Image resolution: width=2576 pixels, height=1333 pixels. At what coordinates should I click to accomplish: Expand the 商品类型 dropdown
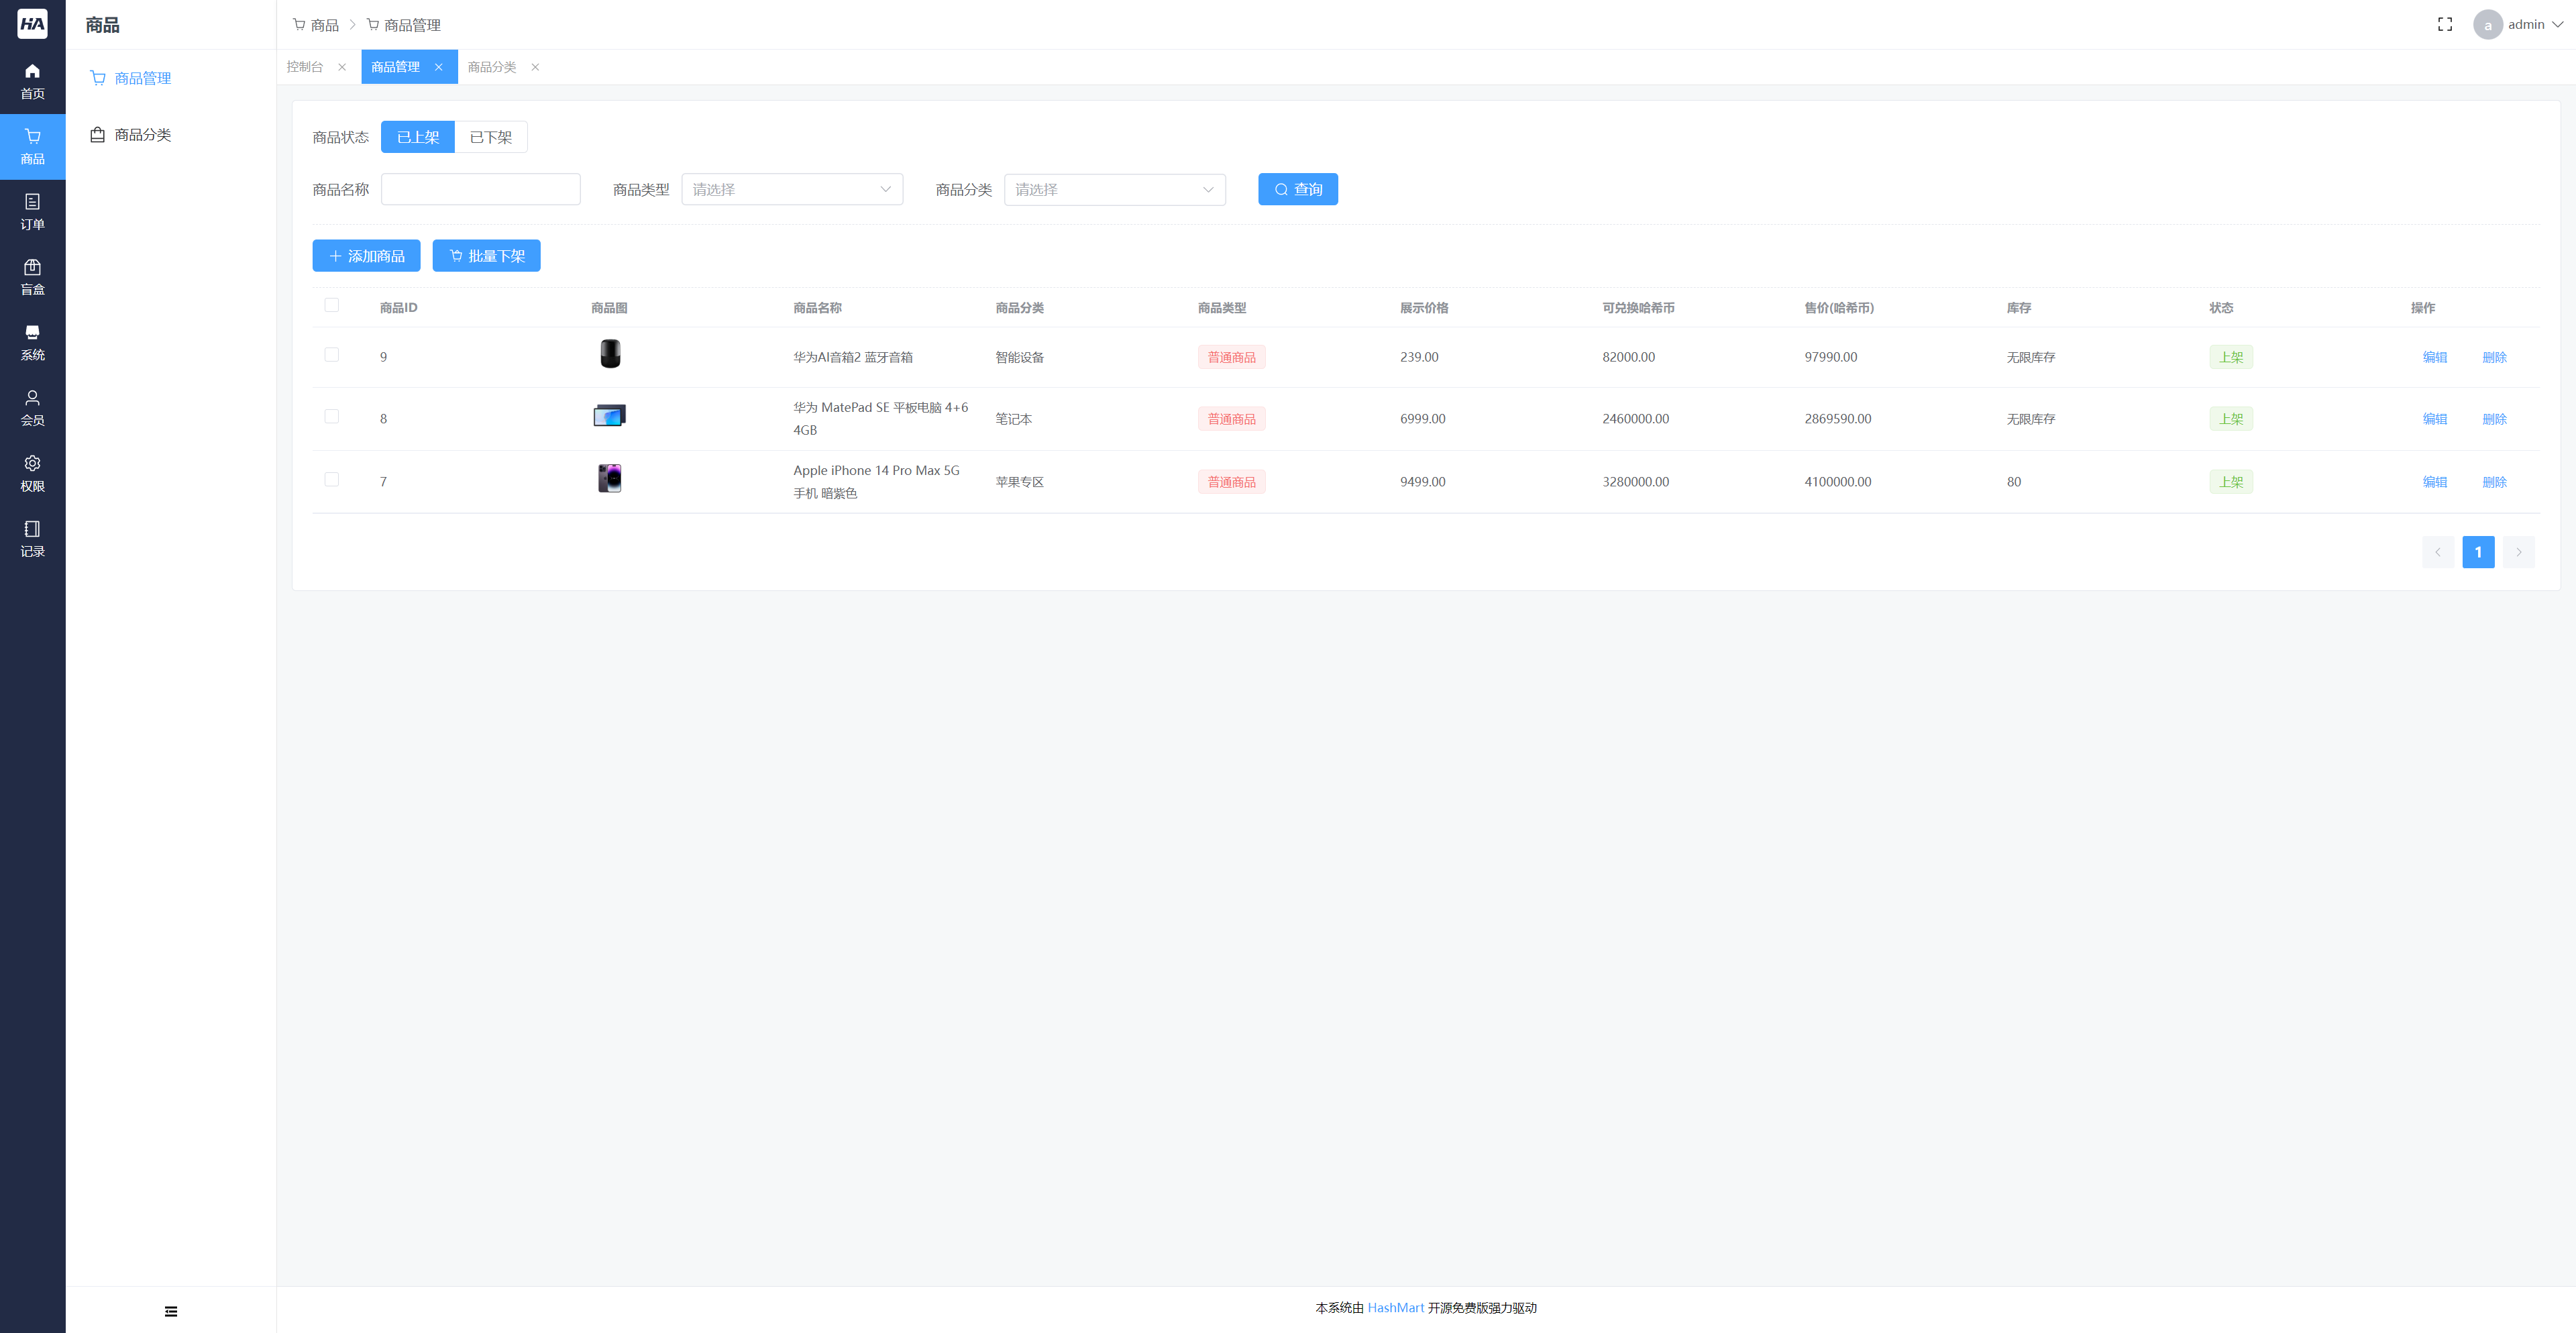click(791, 189)
